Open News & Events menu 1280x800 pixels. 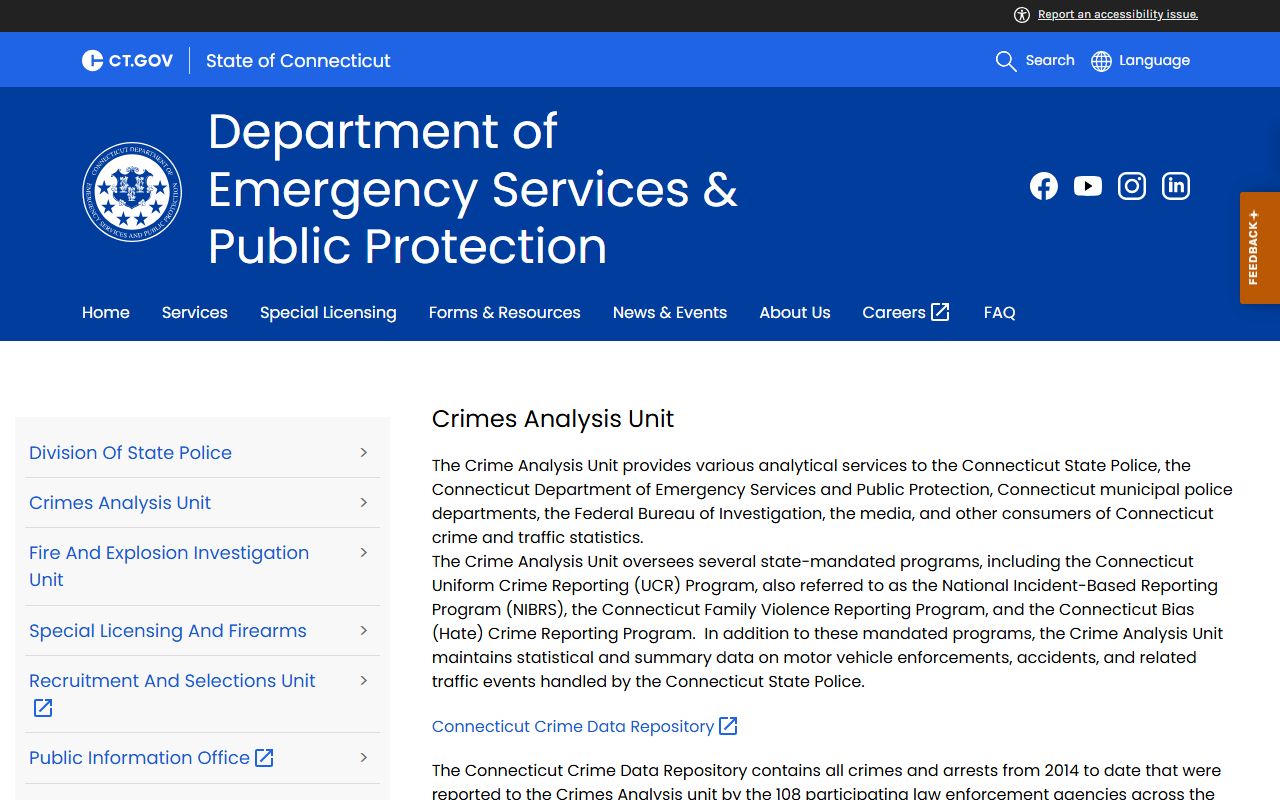(670, 312)
